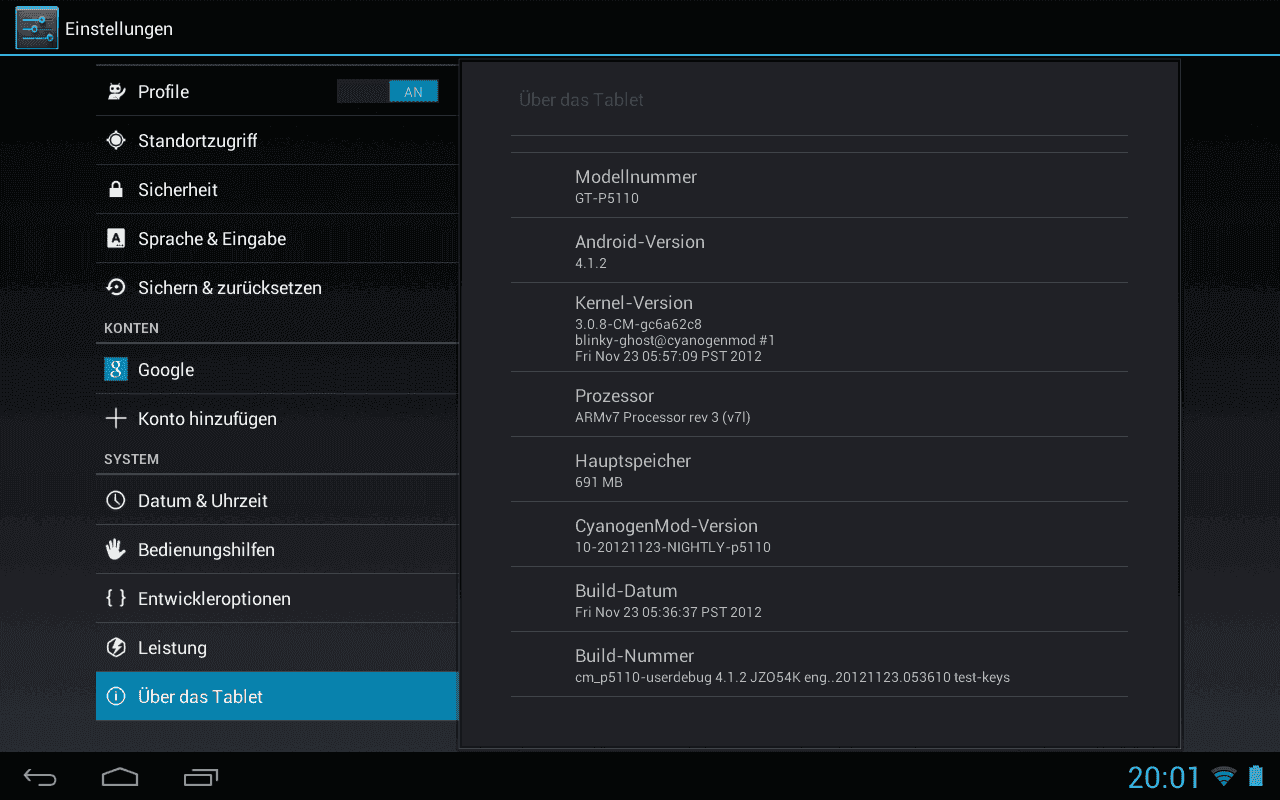
Task: Tap the Über das Tablet panel heading
Action: [x=581, y=100]
